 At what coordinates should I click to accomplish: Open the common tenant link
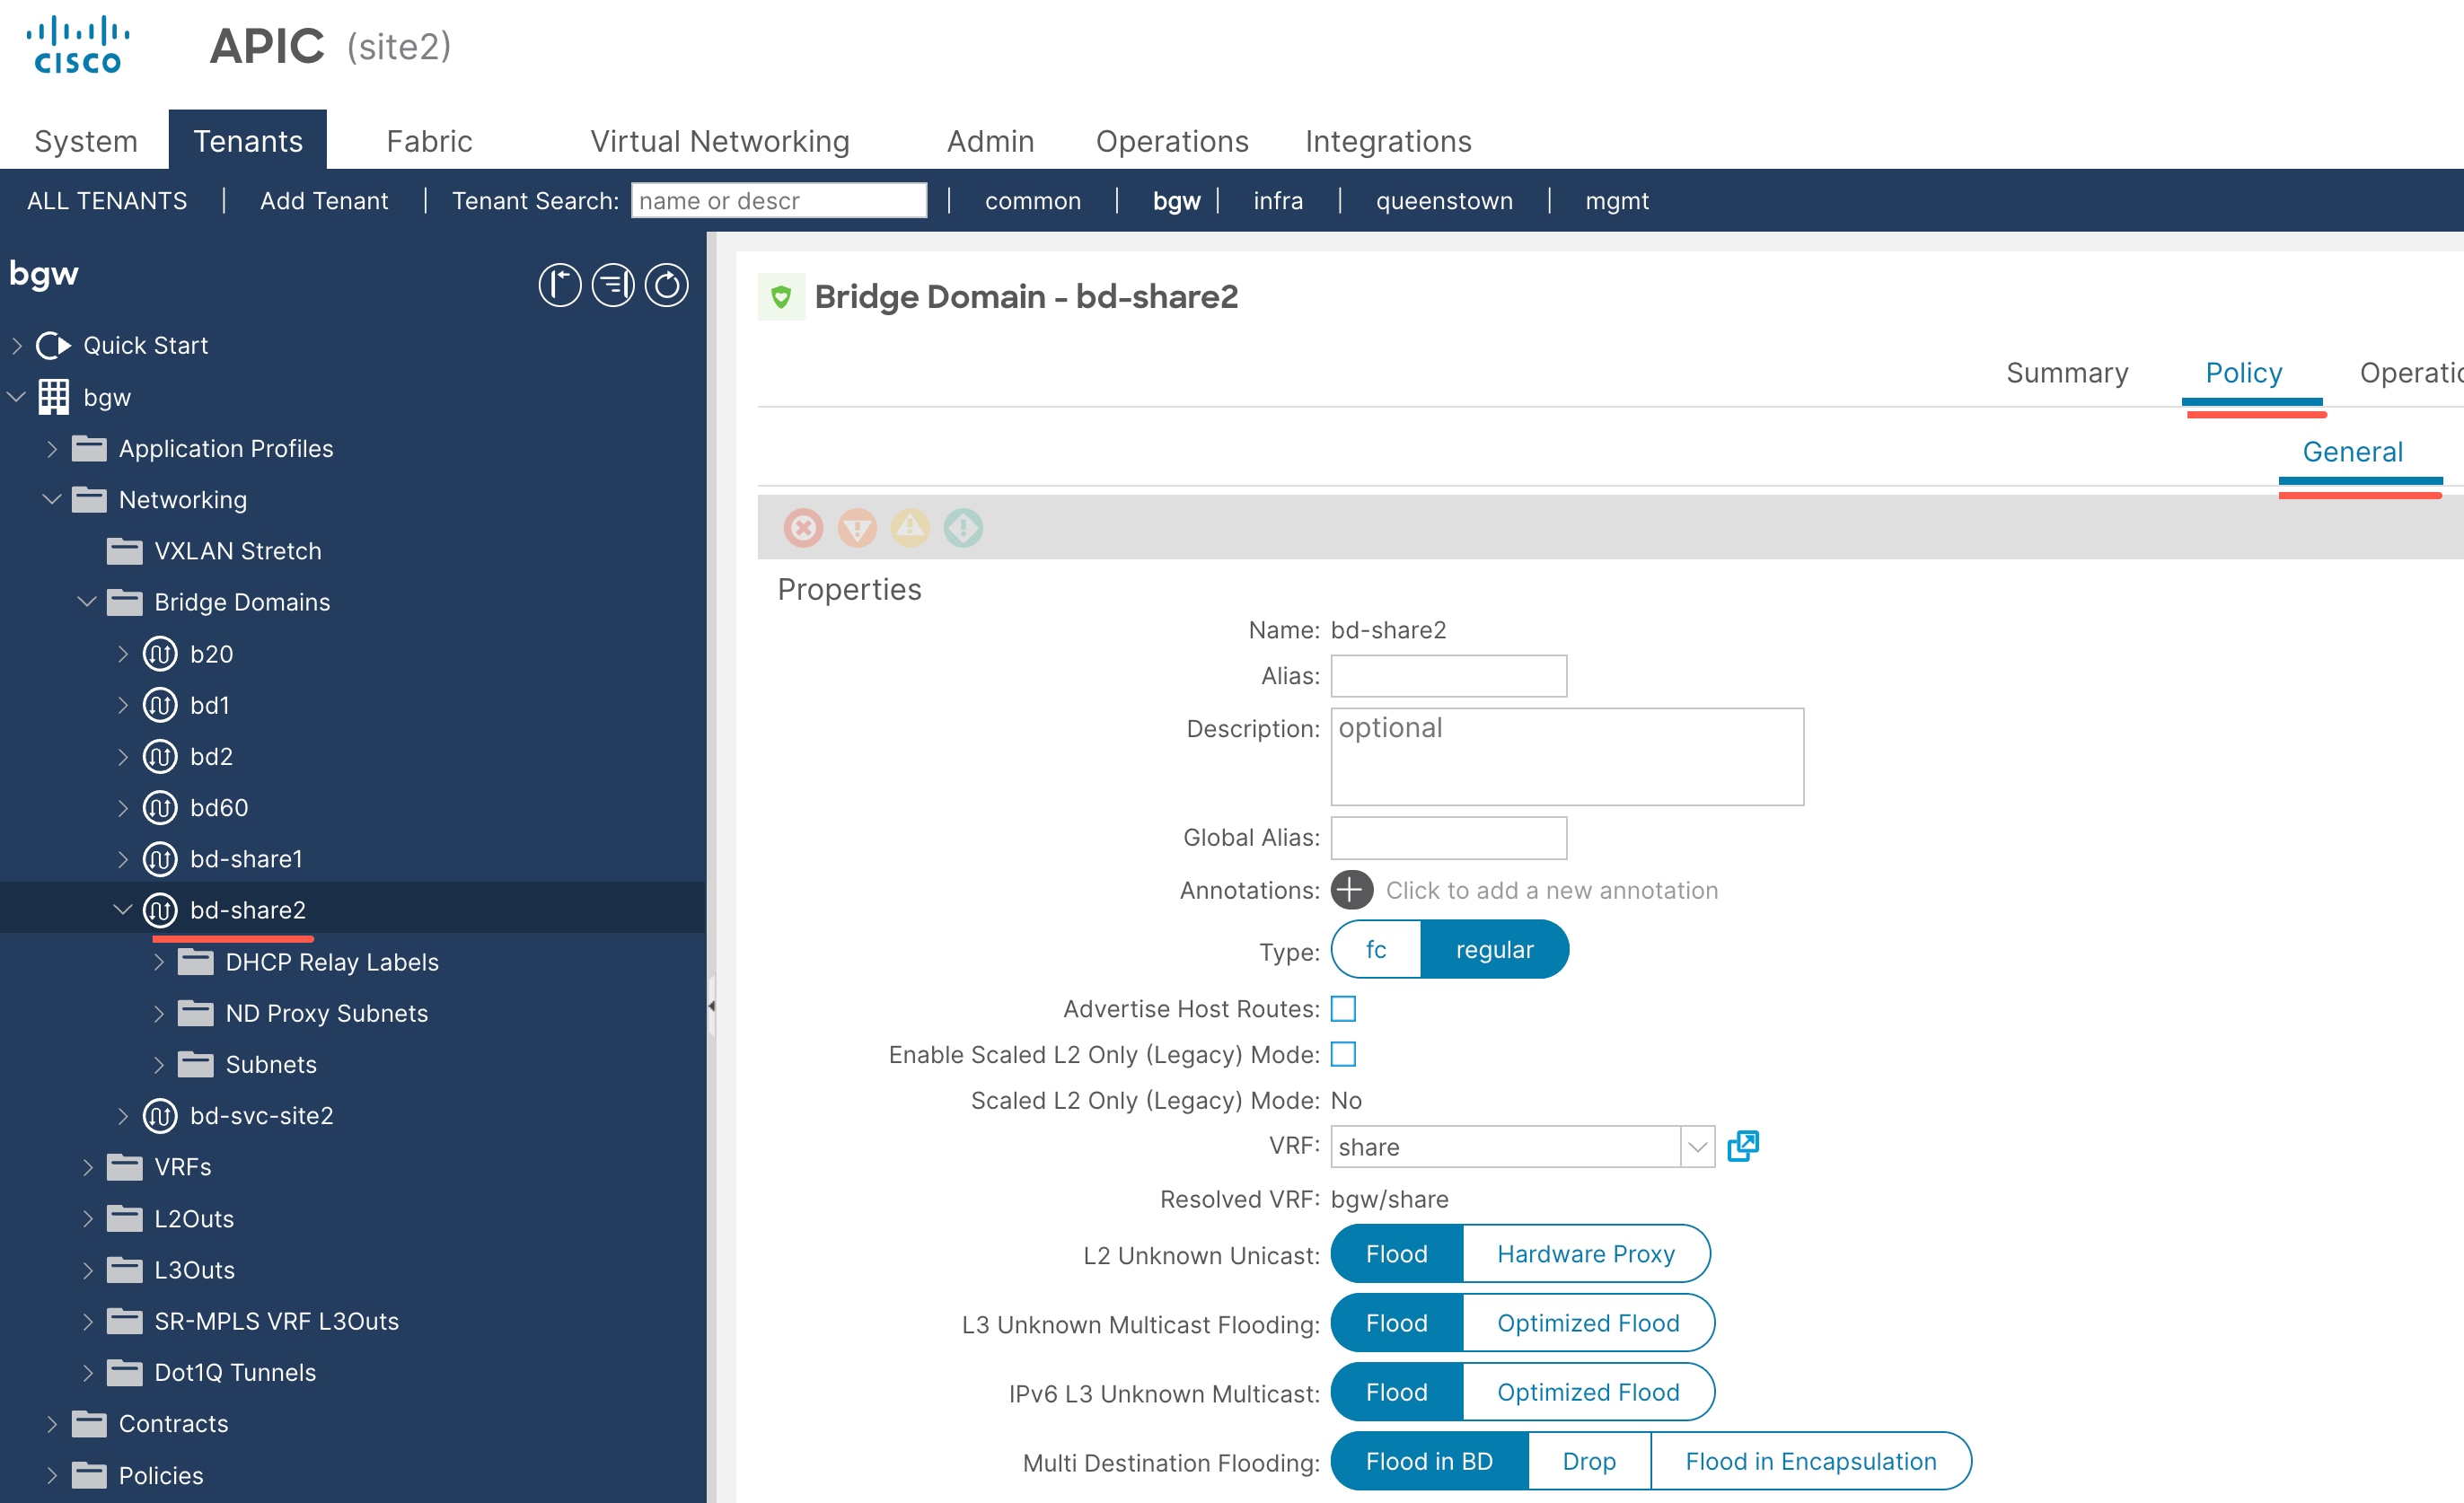(1033, 201)
